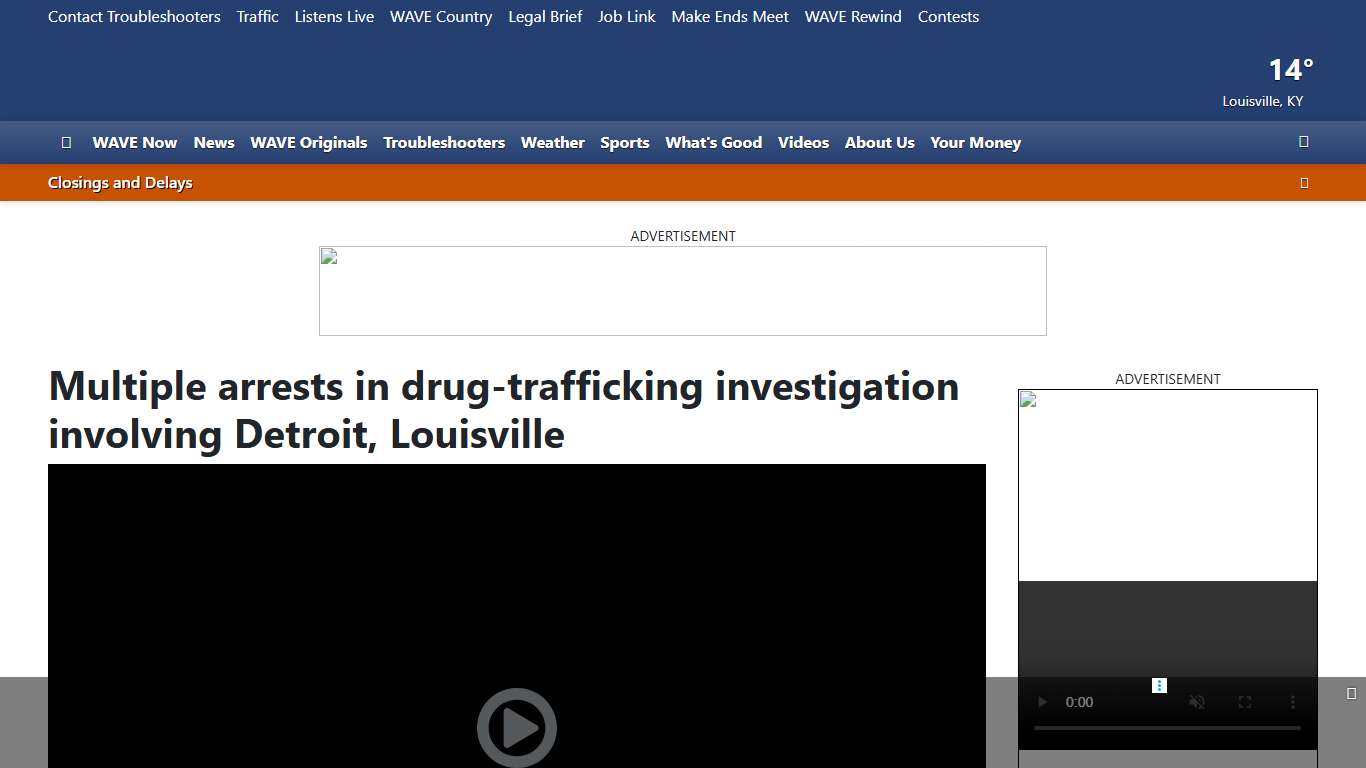The width and height of the screenshot is (1366, 768).
Task: Expand the Closings and Delays banner
Action: pyautogui.click(x=1304, y=182)
